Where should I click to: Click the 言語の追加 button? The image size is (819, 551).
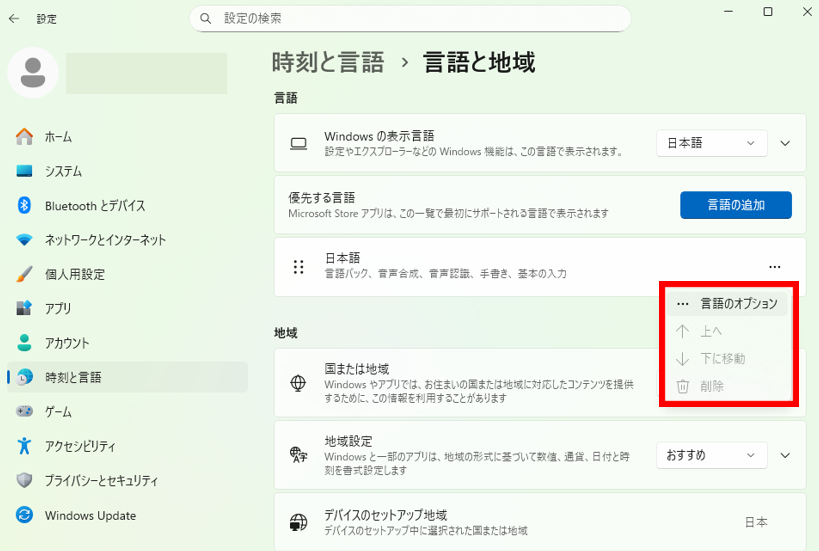(735, 205)
